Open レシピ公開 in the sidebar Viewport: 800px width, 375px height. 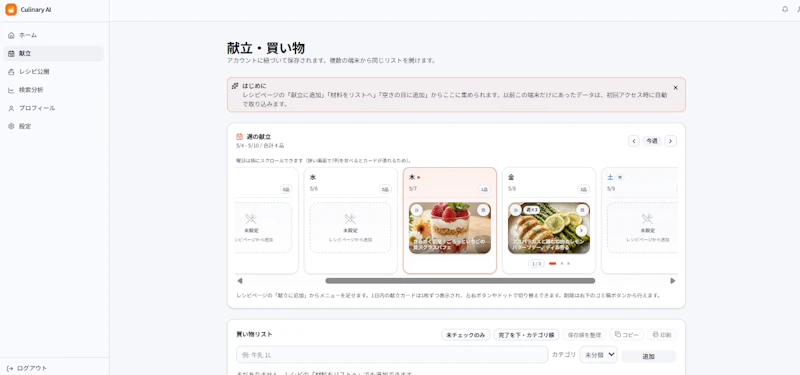pos(53,72)
